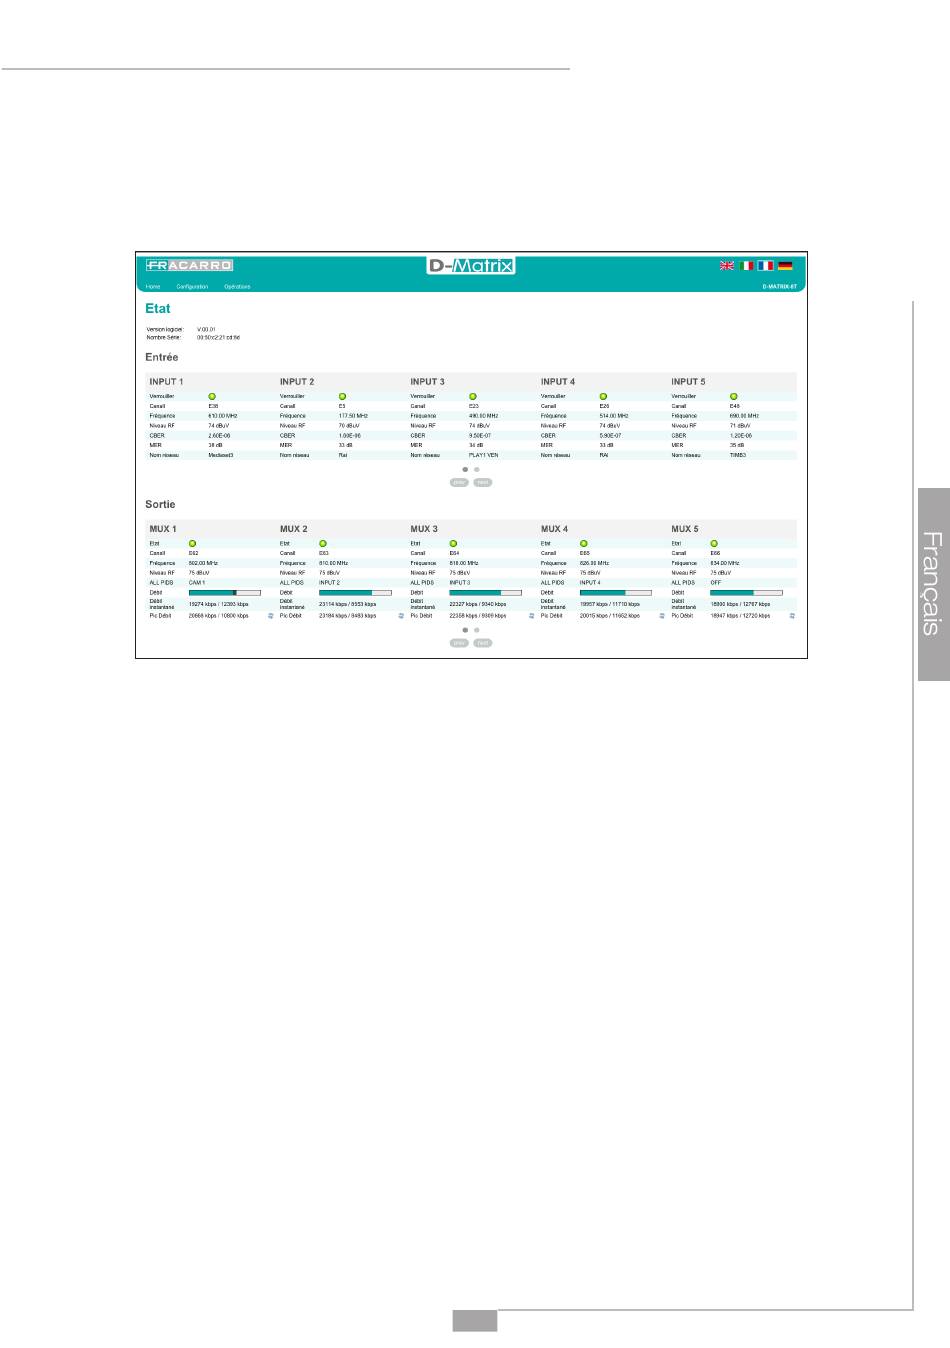Click INPUT 5 green lock status LED
This screenshot has width=950, height=1348.
(x=734, y=397)
